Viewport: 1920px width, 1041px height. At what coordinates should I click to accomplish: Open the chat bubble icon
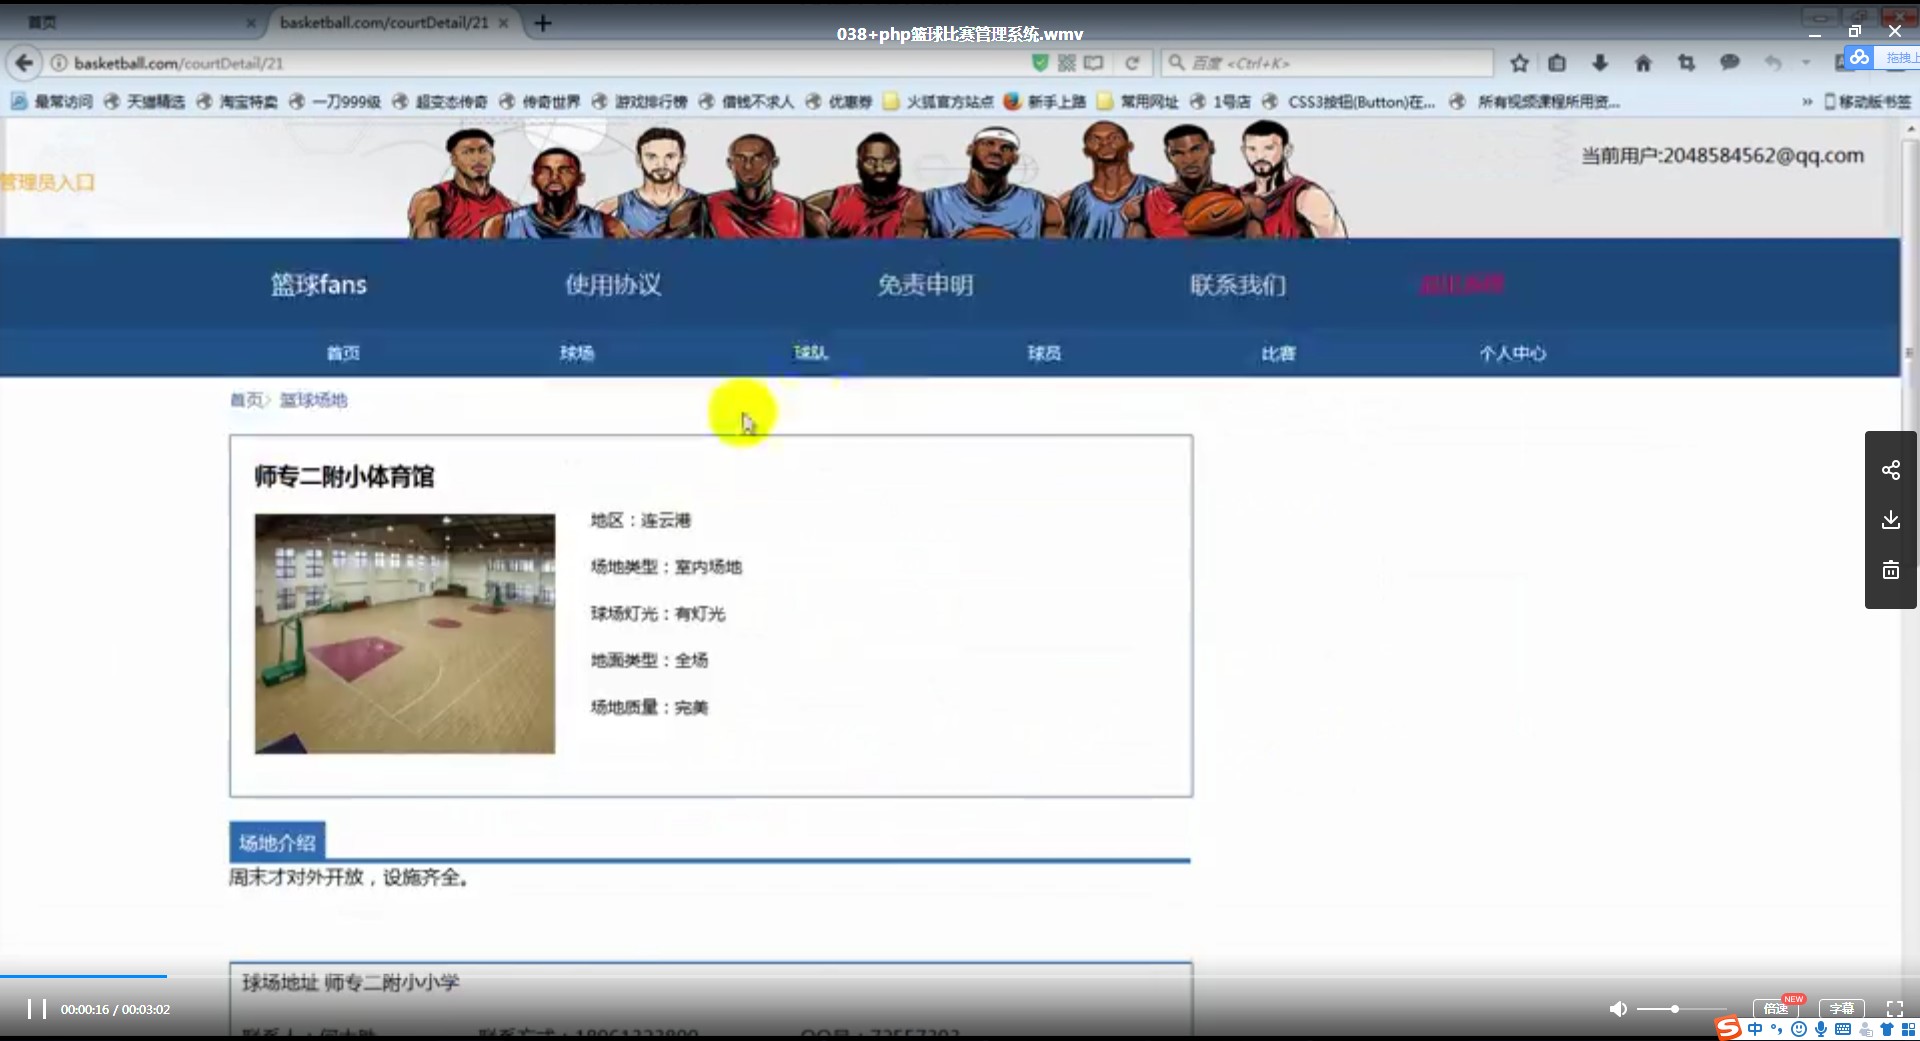1729,63
